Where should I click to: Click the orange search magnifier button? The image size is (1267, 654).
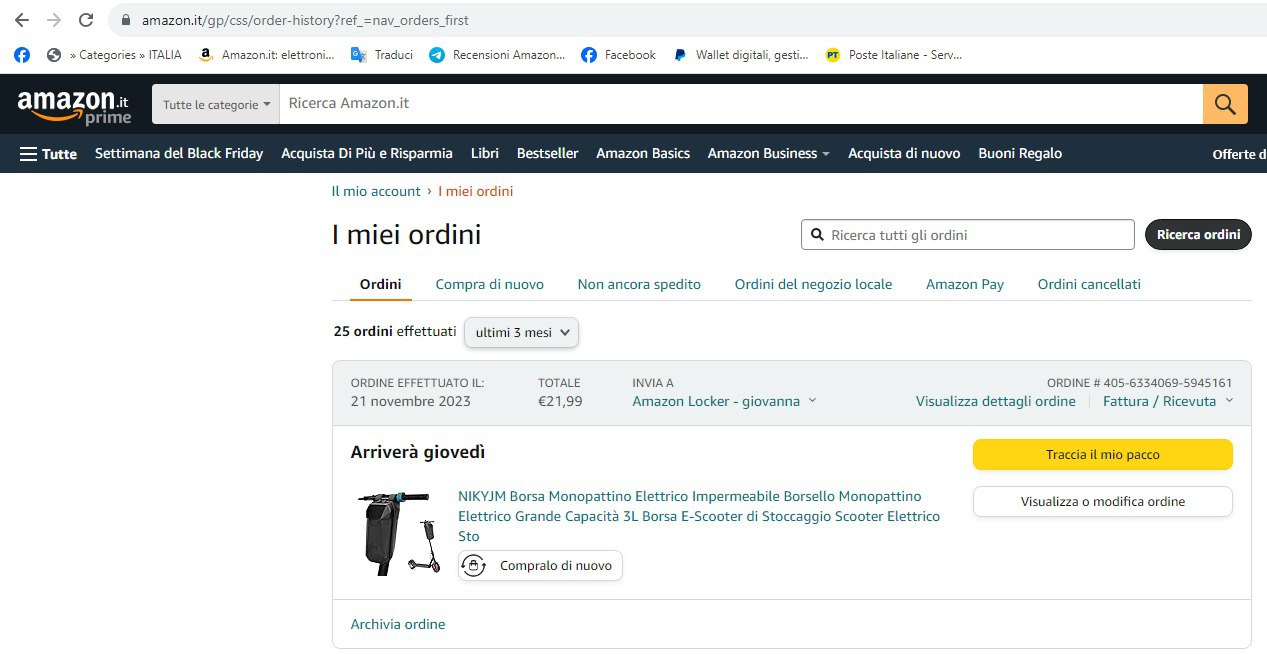(1225, 104)
